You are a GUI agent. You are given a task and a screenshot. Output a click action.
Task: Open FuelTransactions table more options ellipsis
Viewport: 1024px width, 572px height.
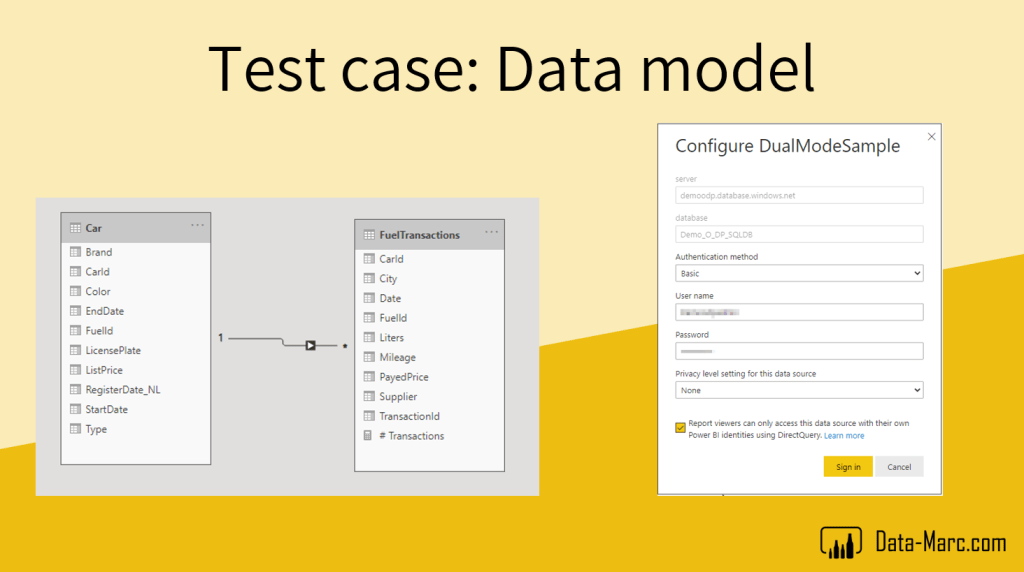click(491, 232)
